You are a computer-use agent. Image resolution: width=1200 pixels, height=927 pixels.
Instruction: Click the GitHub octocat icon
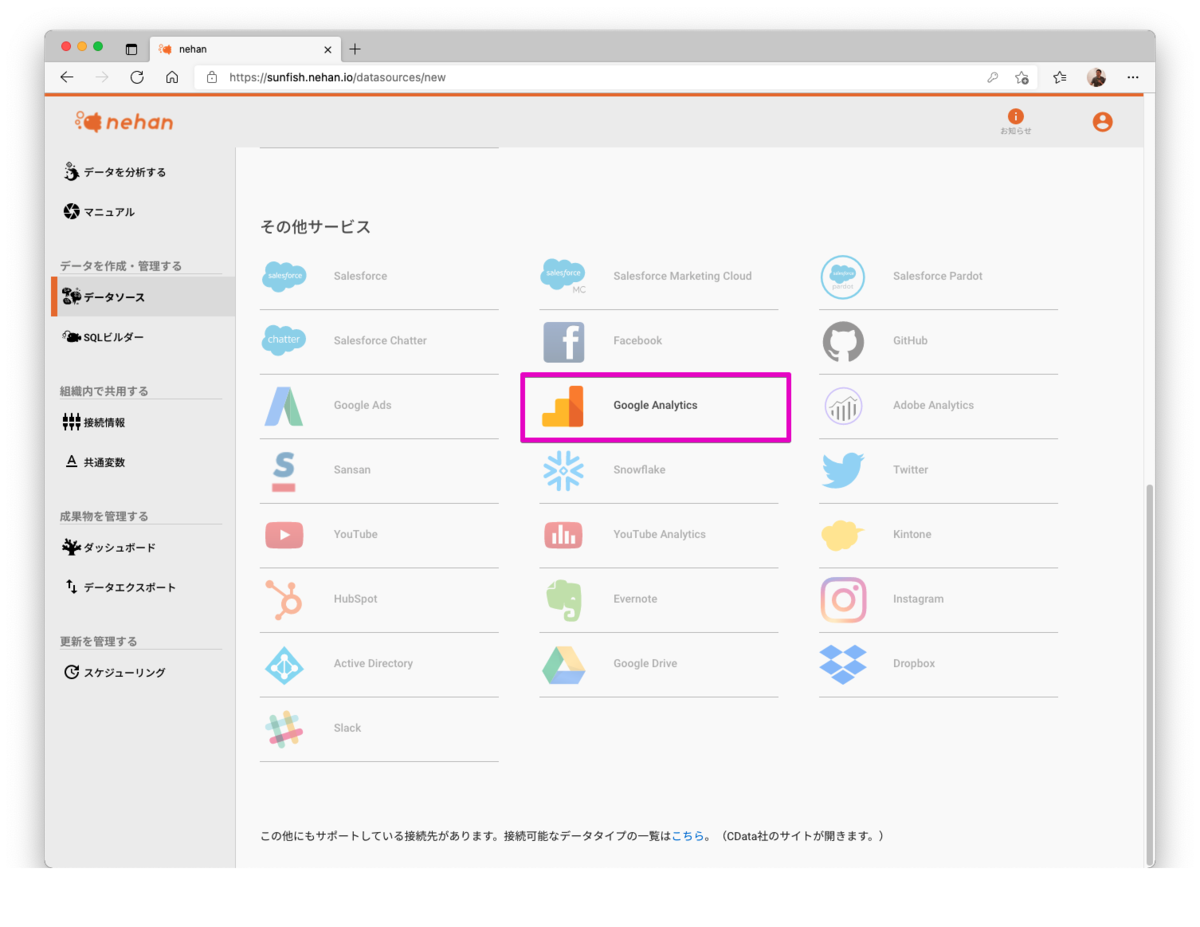click(x=843, y=342)
